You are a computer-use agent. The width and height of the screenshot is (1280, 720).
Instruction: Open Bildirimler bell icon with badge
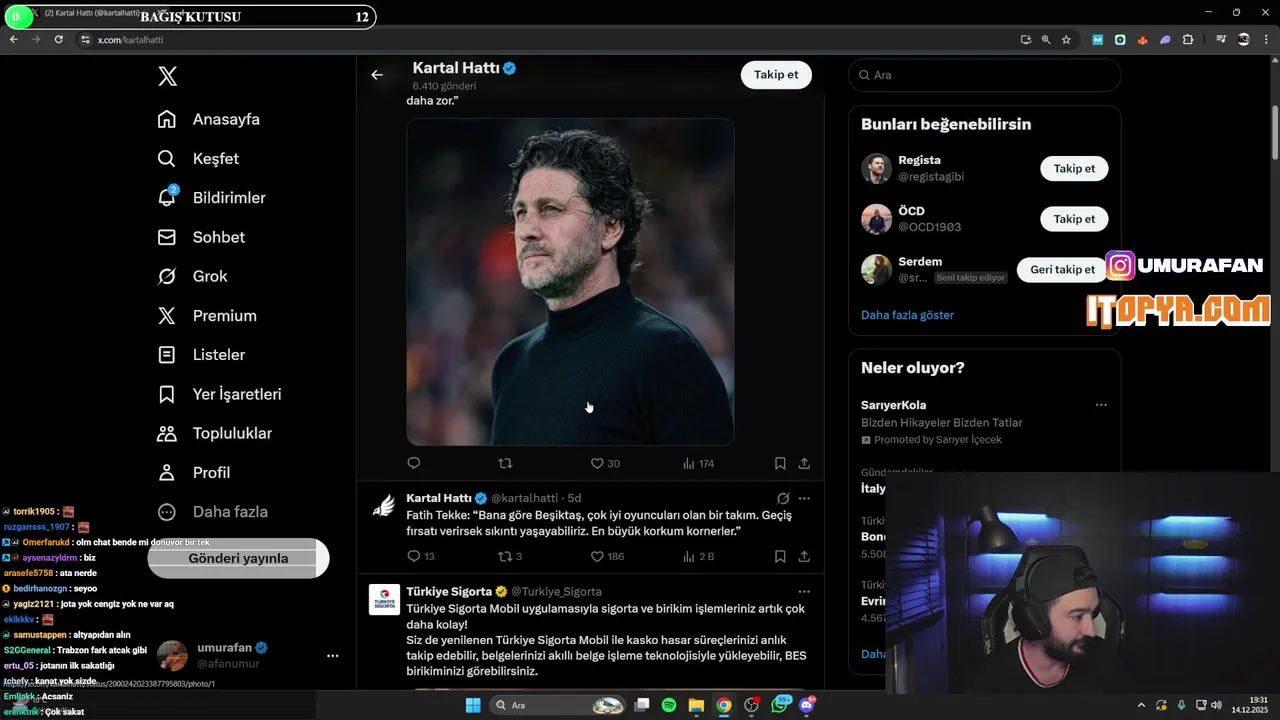point(167,197)
